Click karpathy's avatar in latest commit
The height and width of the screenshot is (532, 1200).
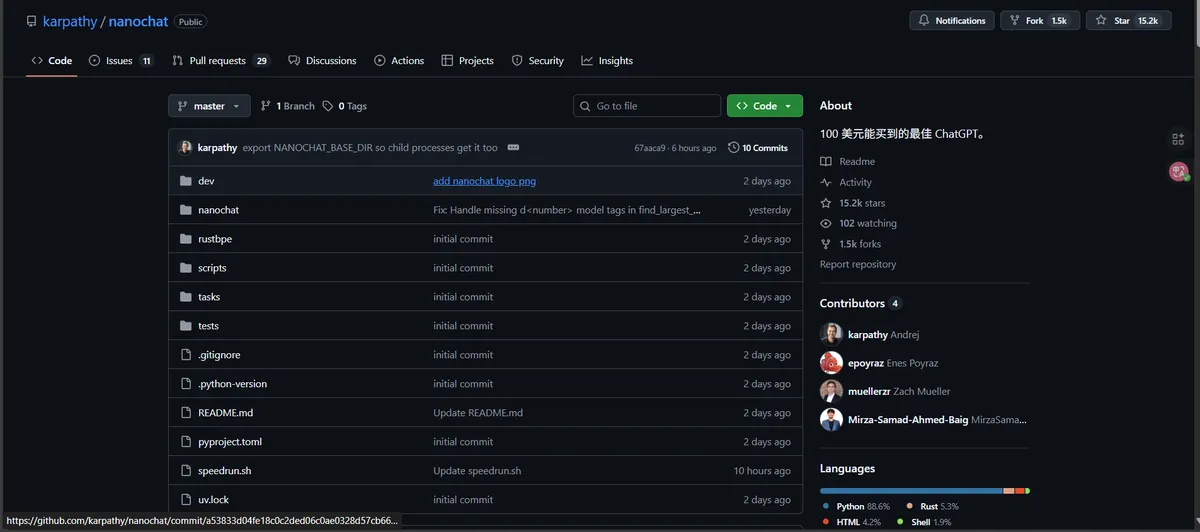[185, 148]
